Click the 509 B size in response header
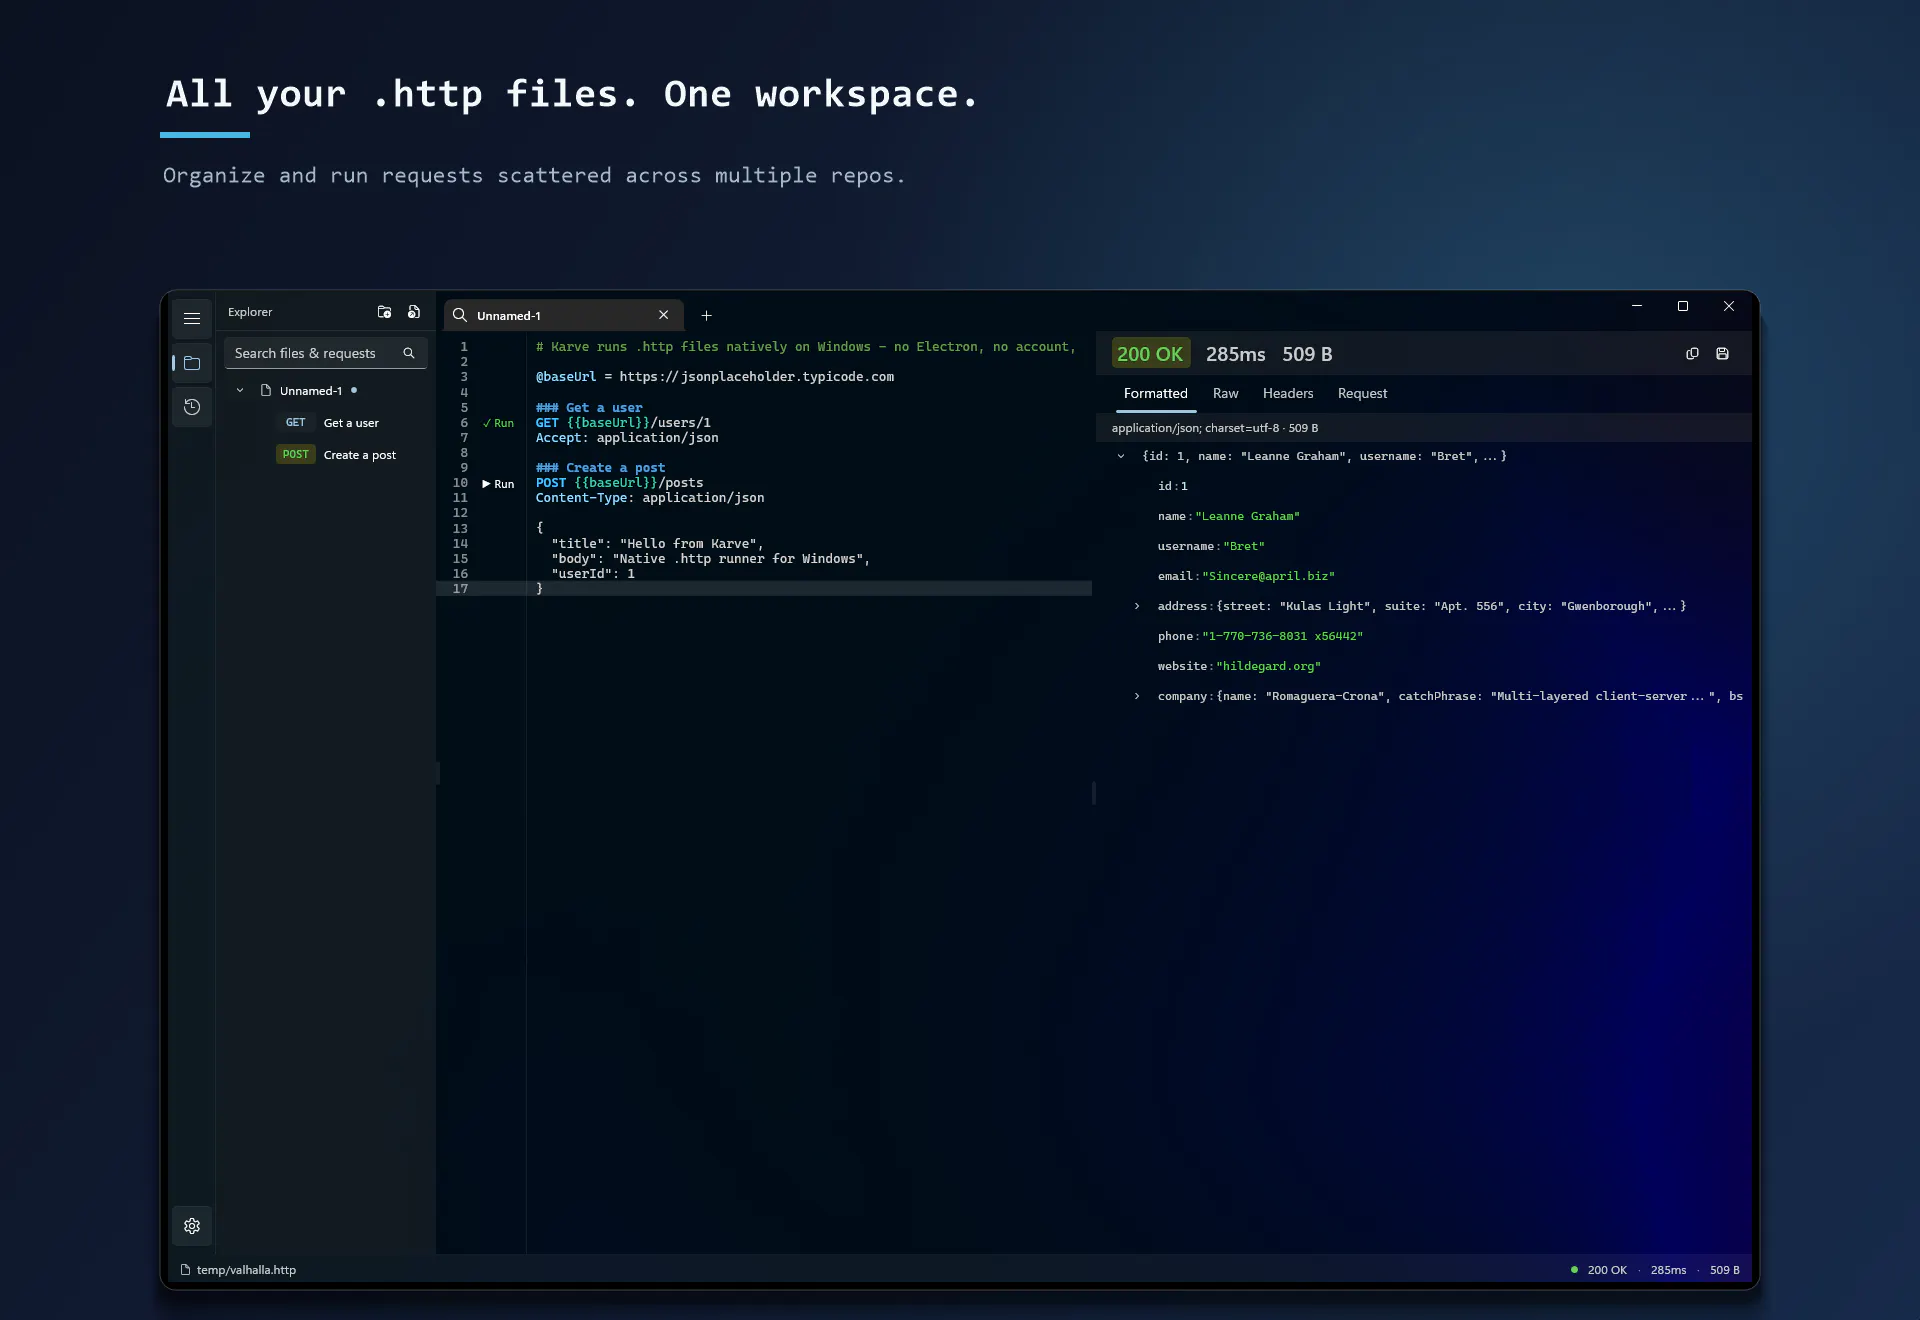The width and height of the screenshot is (1920, 1320). coord(1307,354)
